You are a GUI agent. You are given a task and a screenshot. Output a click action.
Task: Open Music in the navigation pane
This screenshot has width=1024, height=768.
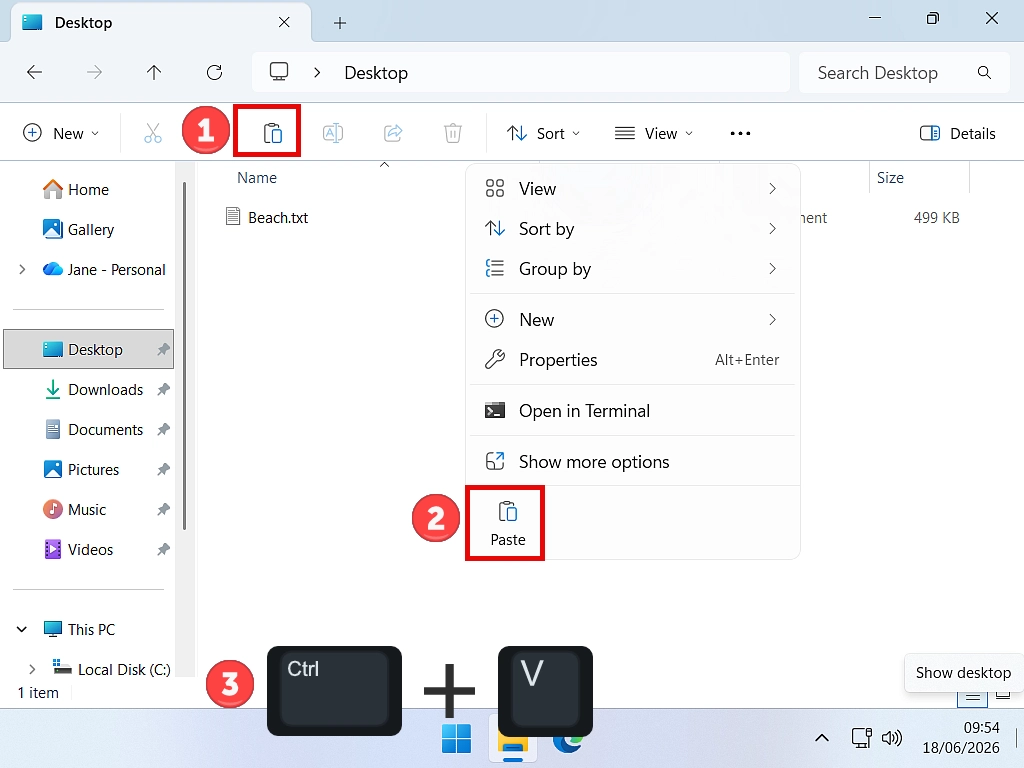tap(87, 509)
